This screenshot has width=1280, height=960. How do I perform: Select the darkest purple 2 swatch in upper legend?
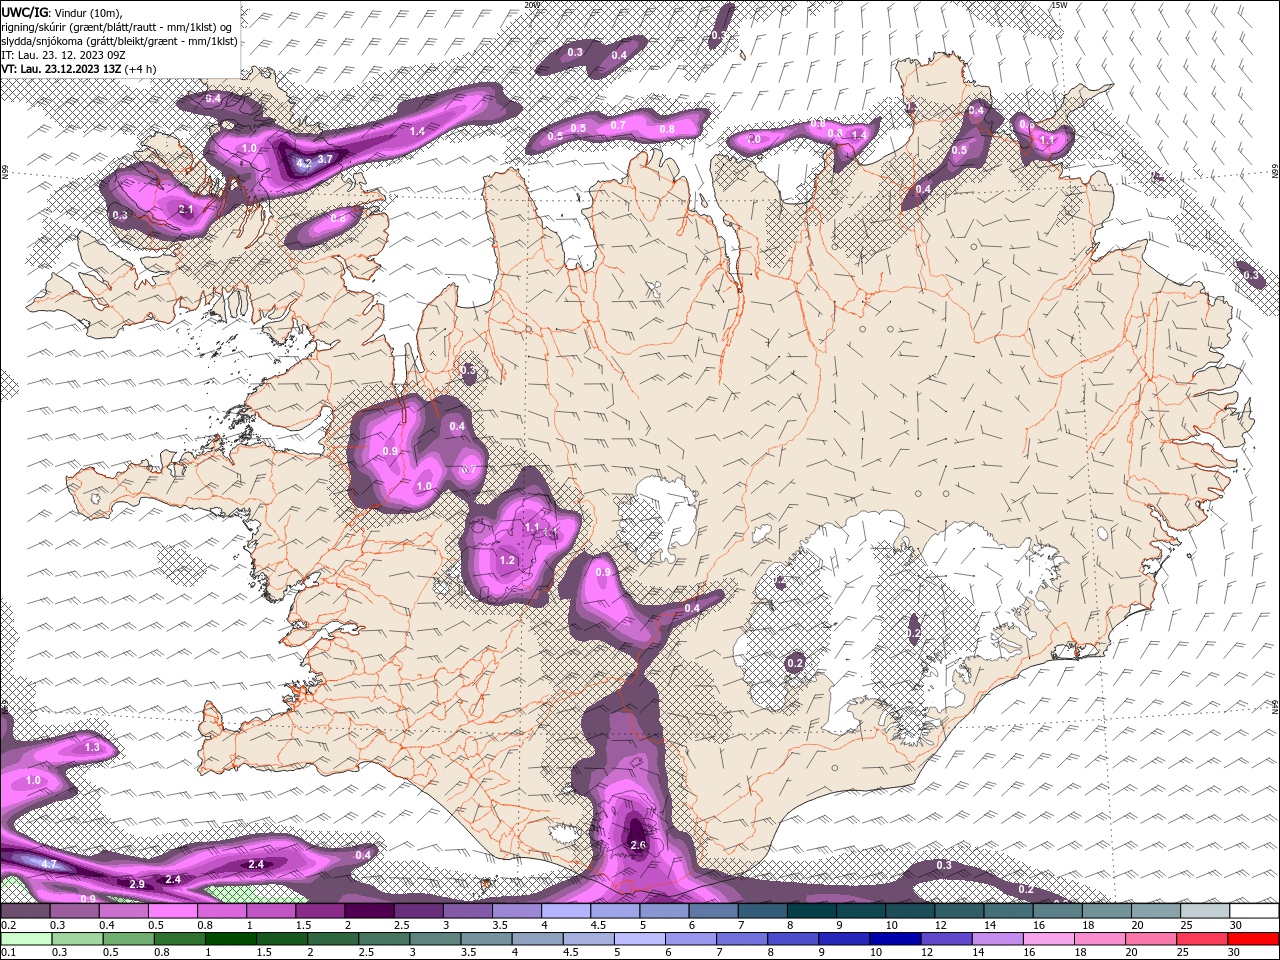point(369,911)
